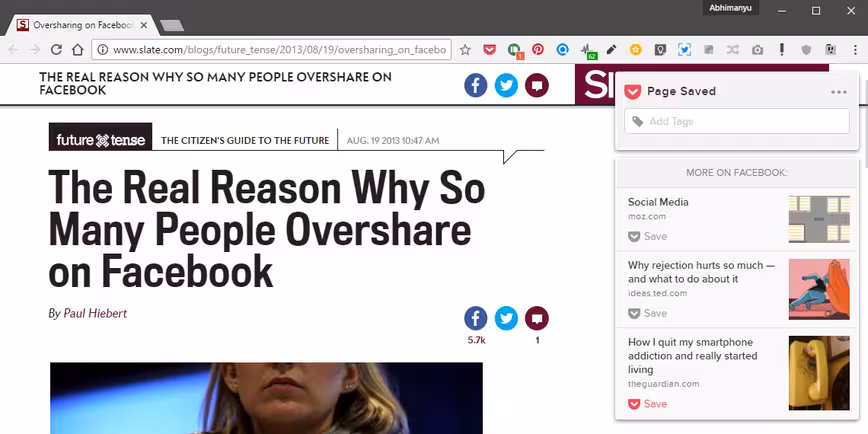
Task: Close the Oversharing on Facebook tab
Action: (x=143, y=25)
